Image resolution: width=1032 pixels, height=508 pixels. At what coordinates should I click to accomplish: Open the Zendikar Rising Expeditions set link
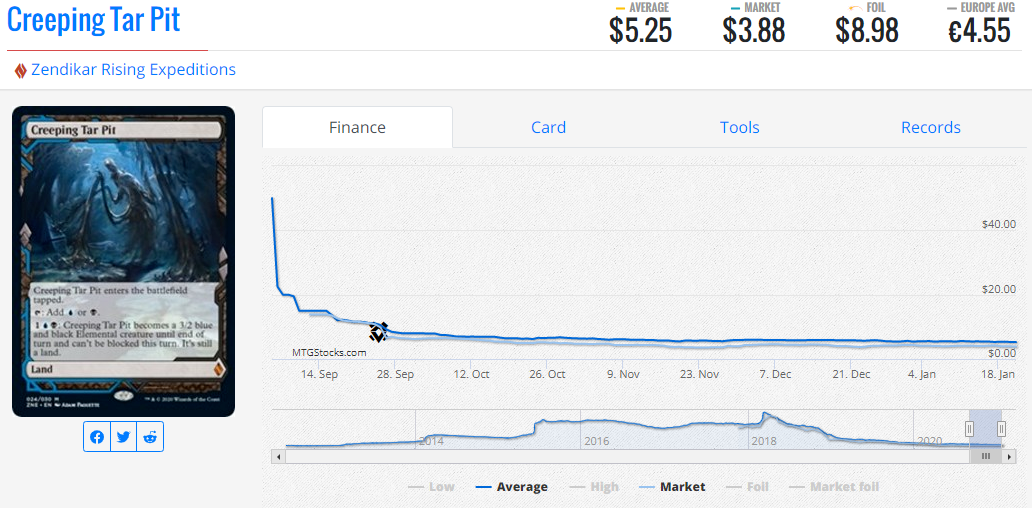pyautogui.click(x=133, y=70)
